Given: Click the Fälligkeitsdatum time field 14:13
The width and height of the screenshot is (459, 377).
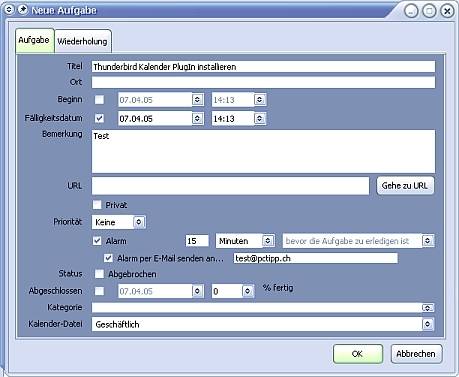Looking at the screenshot, I should pyautogui.click(x=233, y=118).
